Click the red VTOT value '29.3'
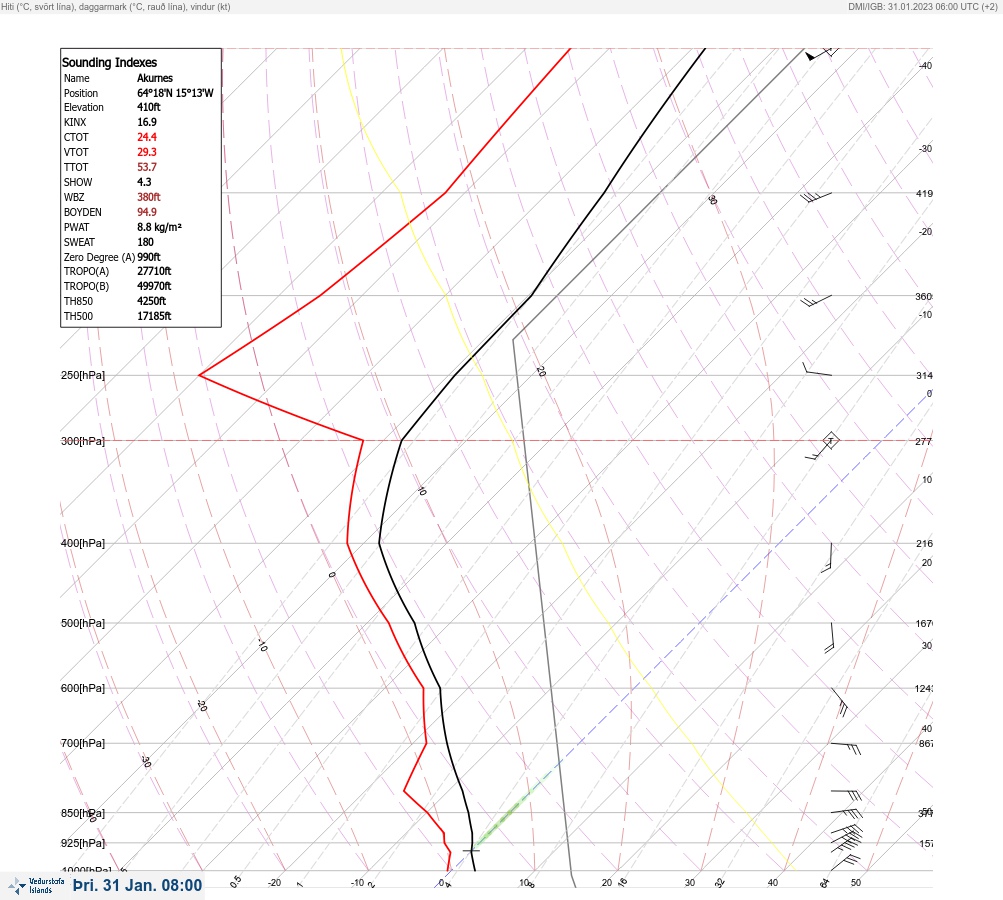Screen dimensions: 1003x900 tap(146, 152)
